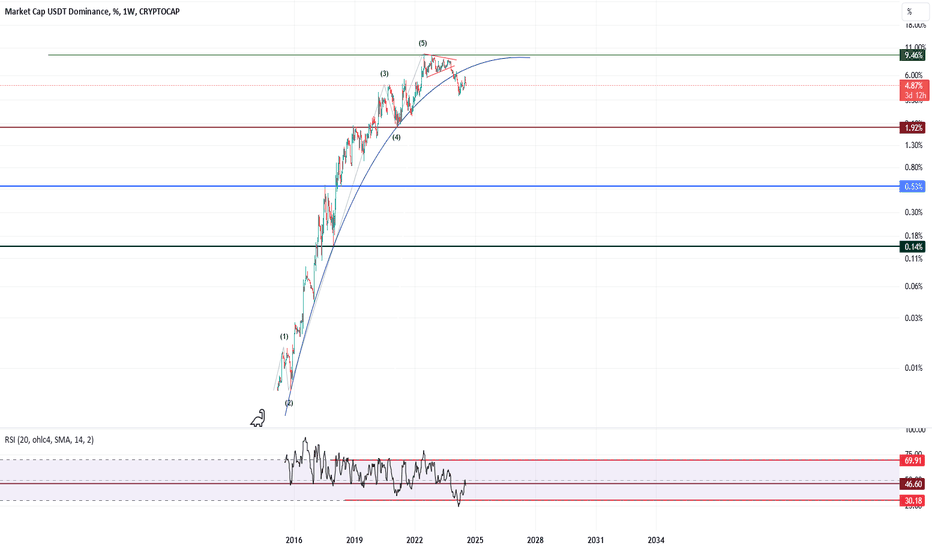932x550 pixels.
Task: Click the 1.30% price axis tick
Action: click(x=914, y=146)
